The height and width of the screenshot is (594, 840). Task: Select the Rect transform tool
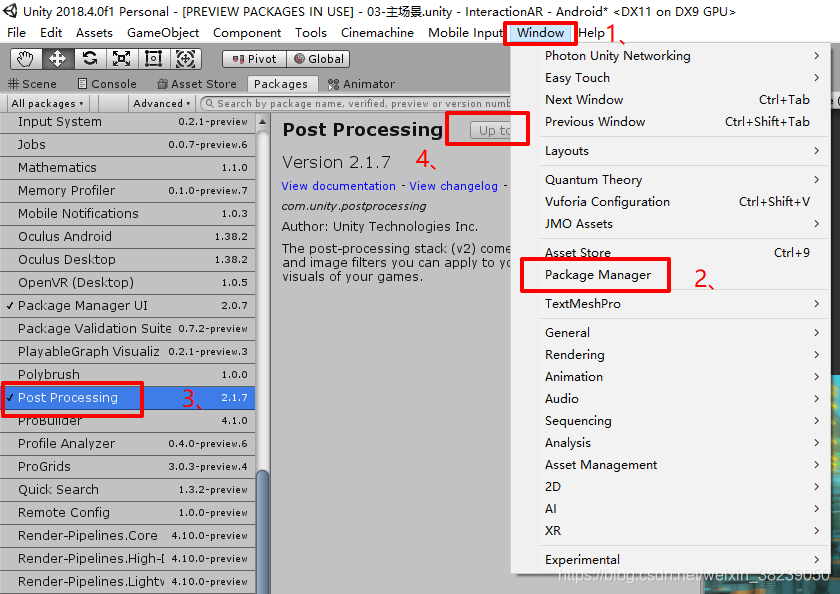coord(154,59)
